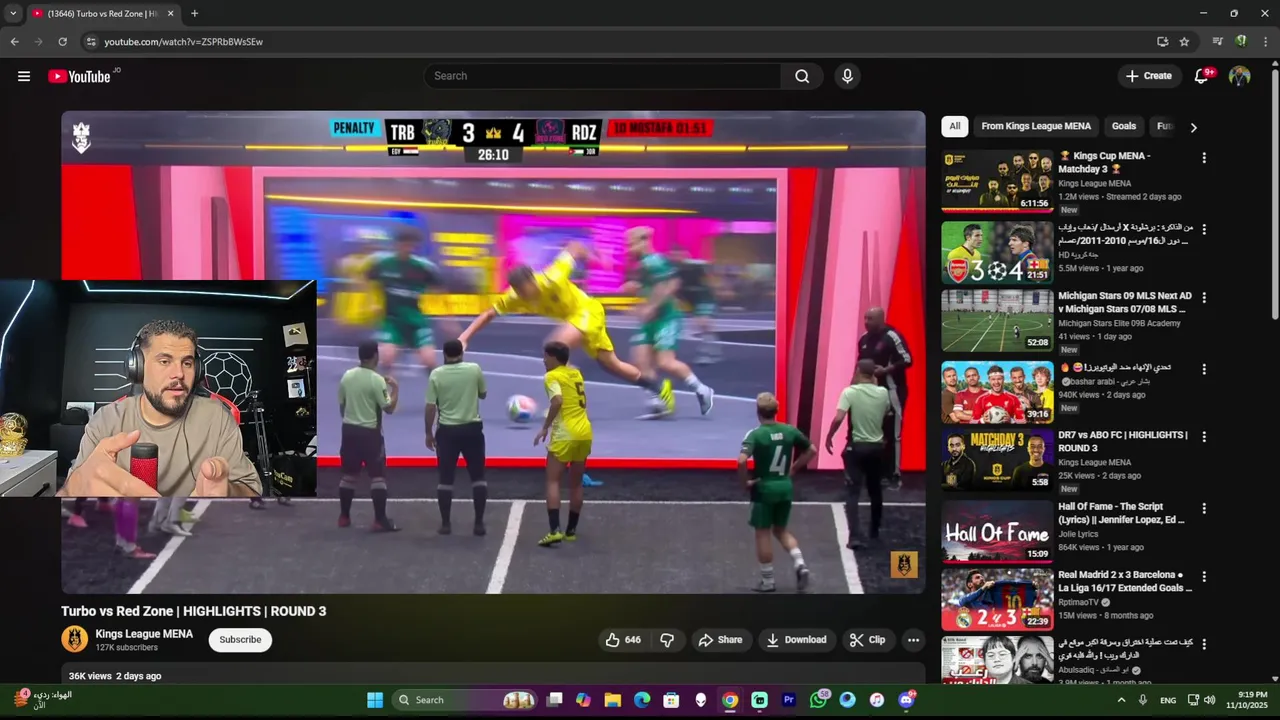Screen dimensions: 1280x720
Task: Install app icon in the address bar
Action: coord(1162,42)
